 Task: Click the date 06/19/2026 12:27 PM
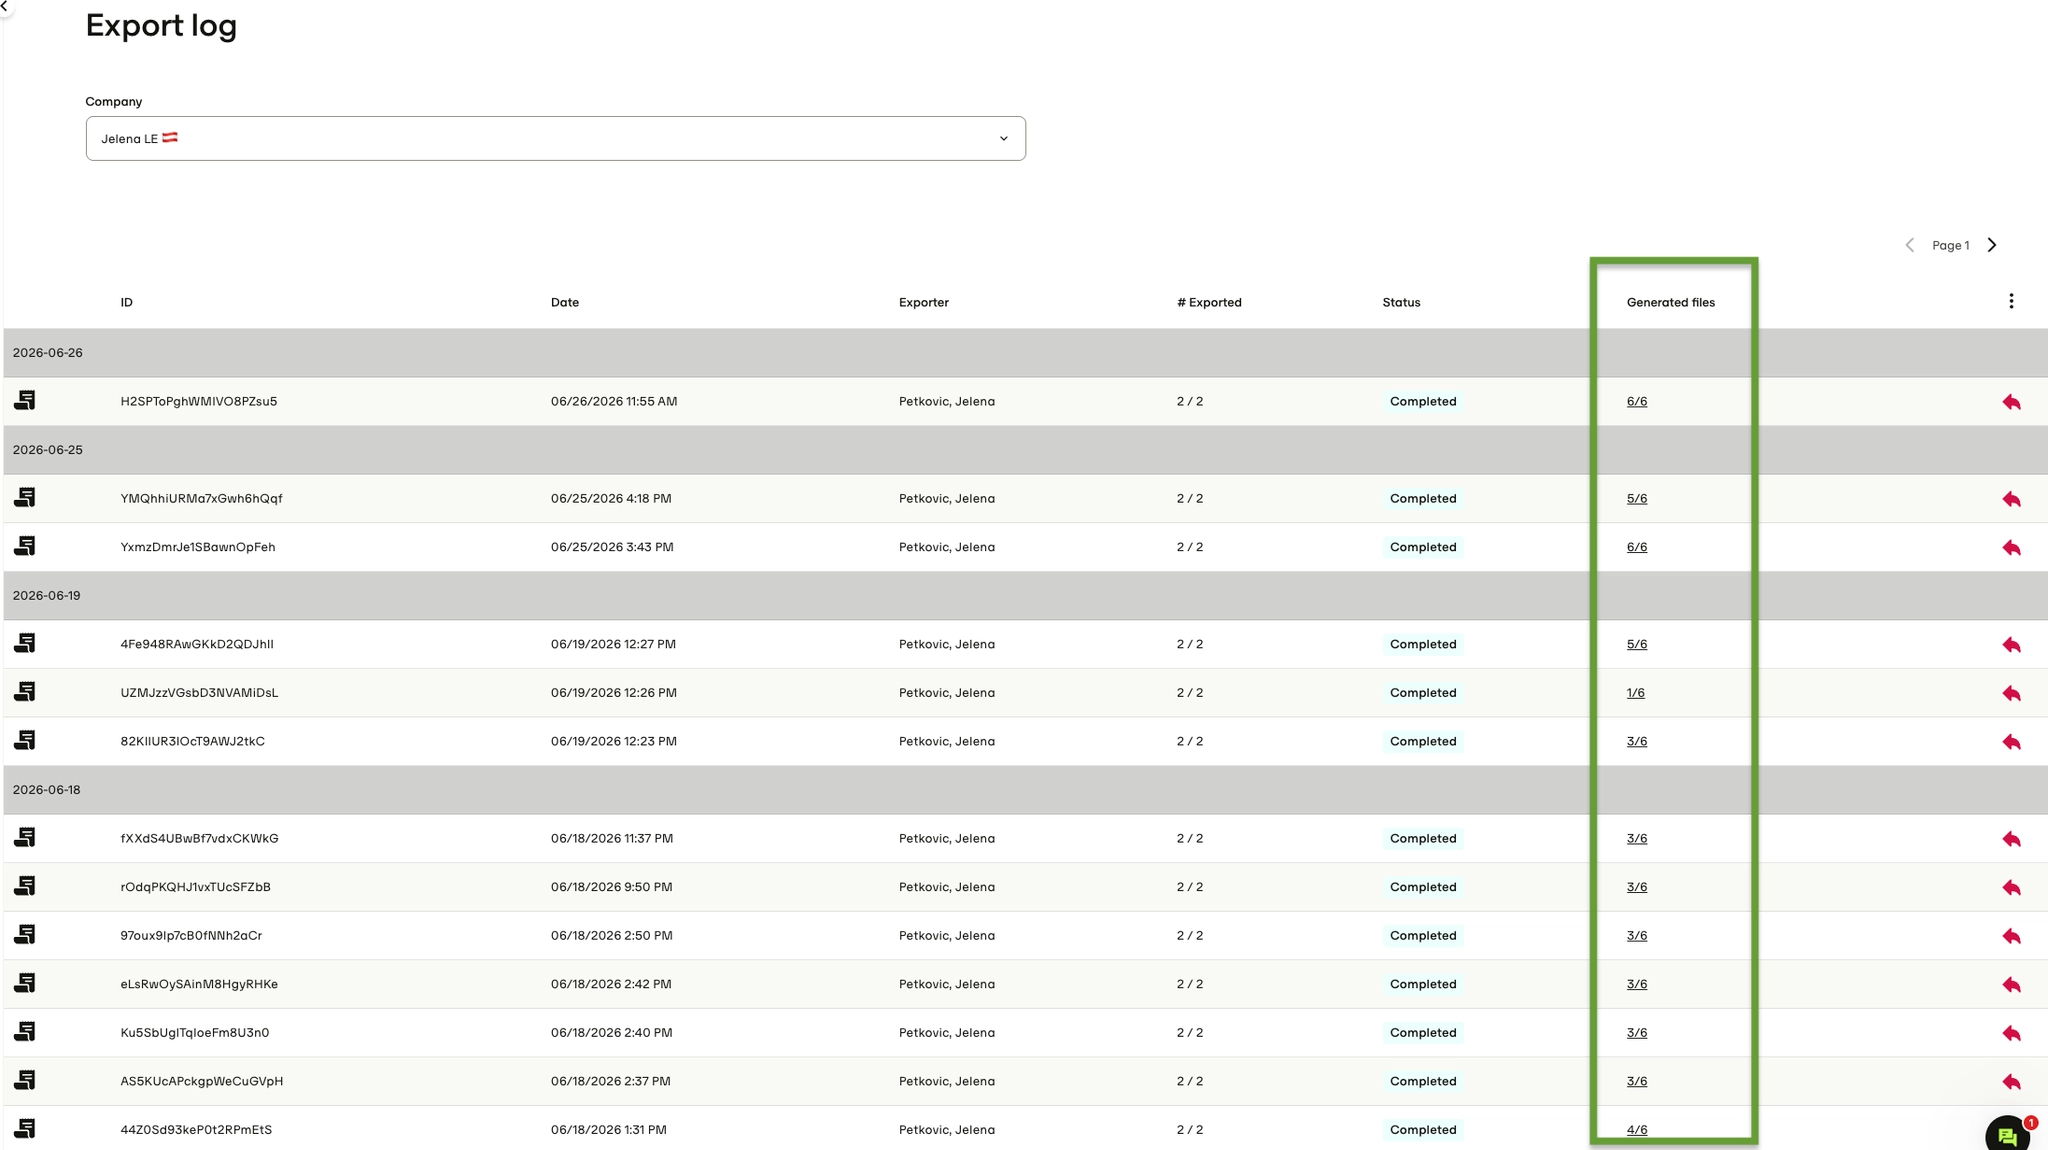(613, 644)
